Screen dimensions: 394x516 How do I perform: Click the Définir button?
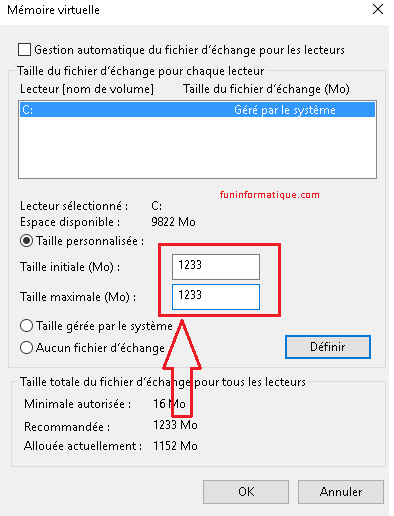click(x=328, y=347)
